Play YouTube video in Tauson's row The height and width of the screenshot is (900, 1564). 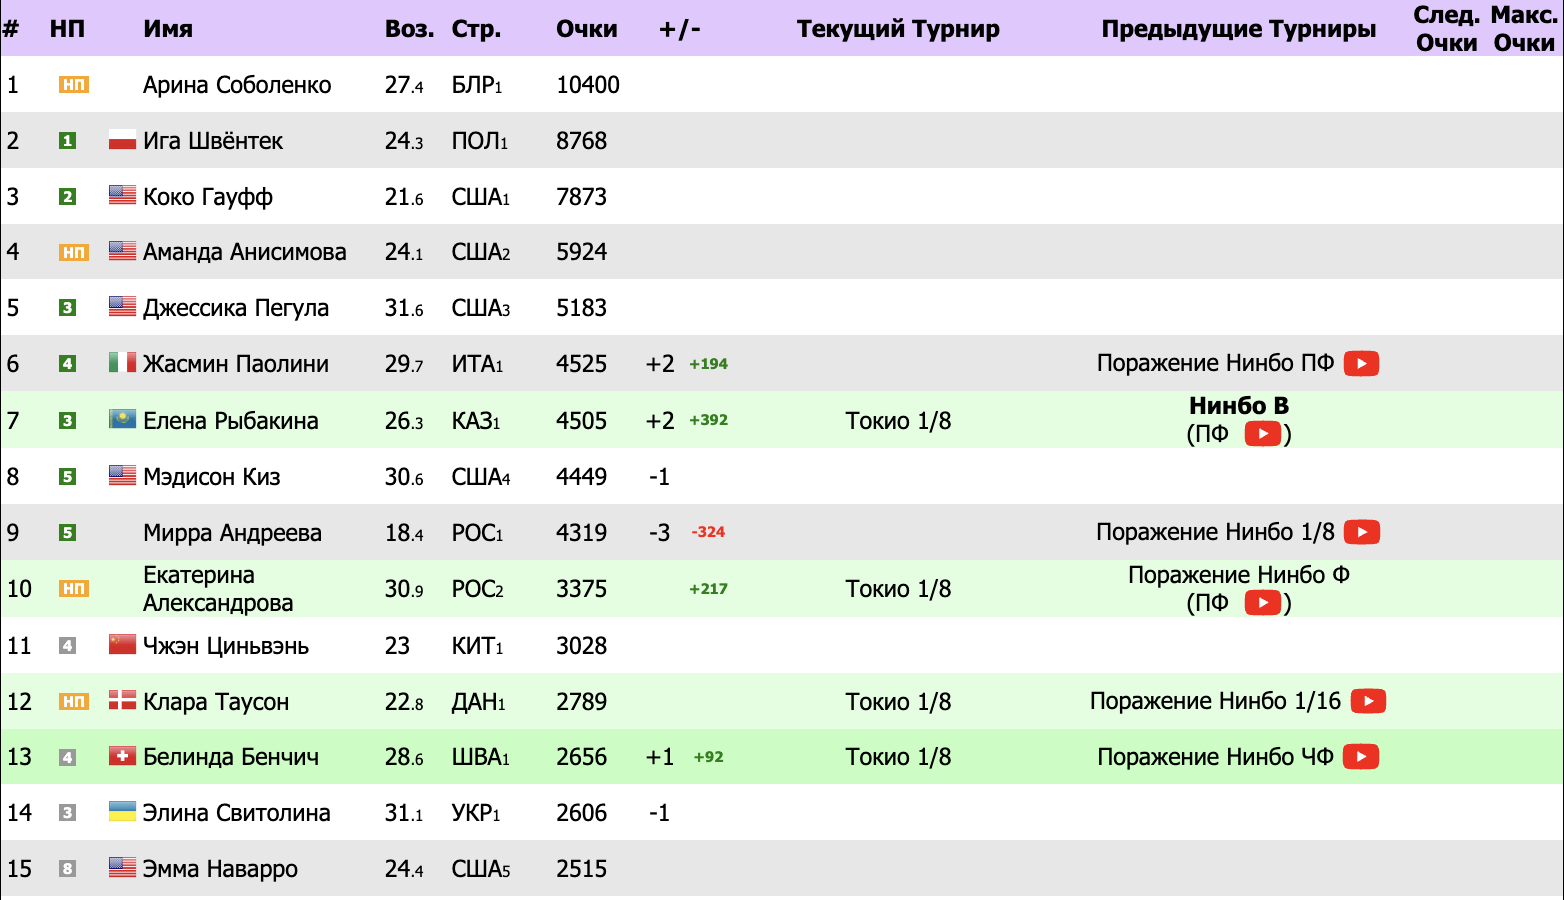(x=1368, y=701)
